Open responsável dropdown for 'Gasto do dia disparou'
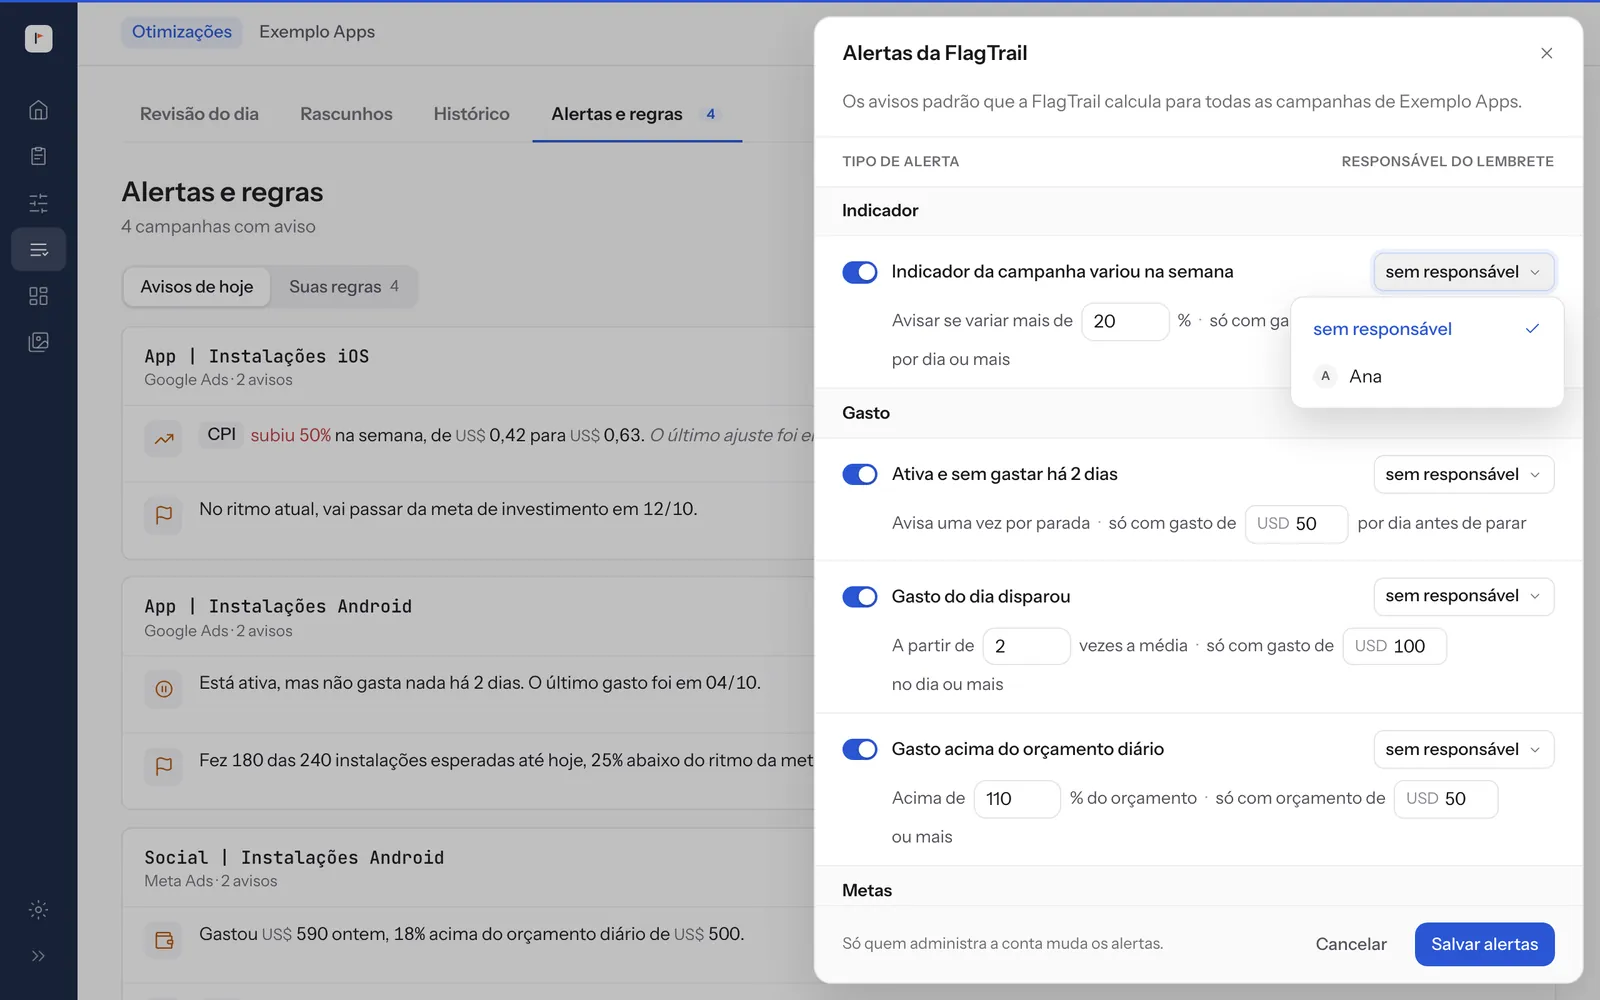This screenshot has height=1000, width=1600. pos(1464,596)
